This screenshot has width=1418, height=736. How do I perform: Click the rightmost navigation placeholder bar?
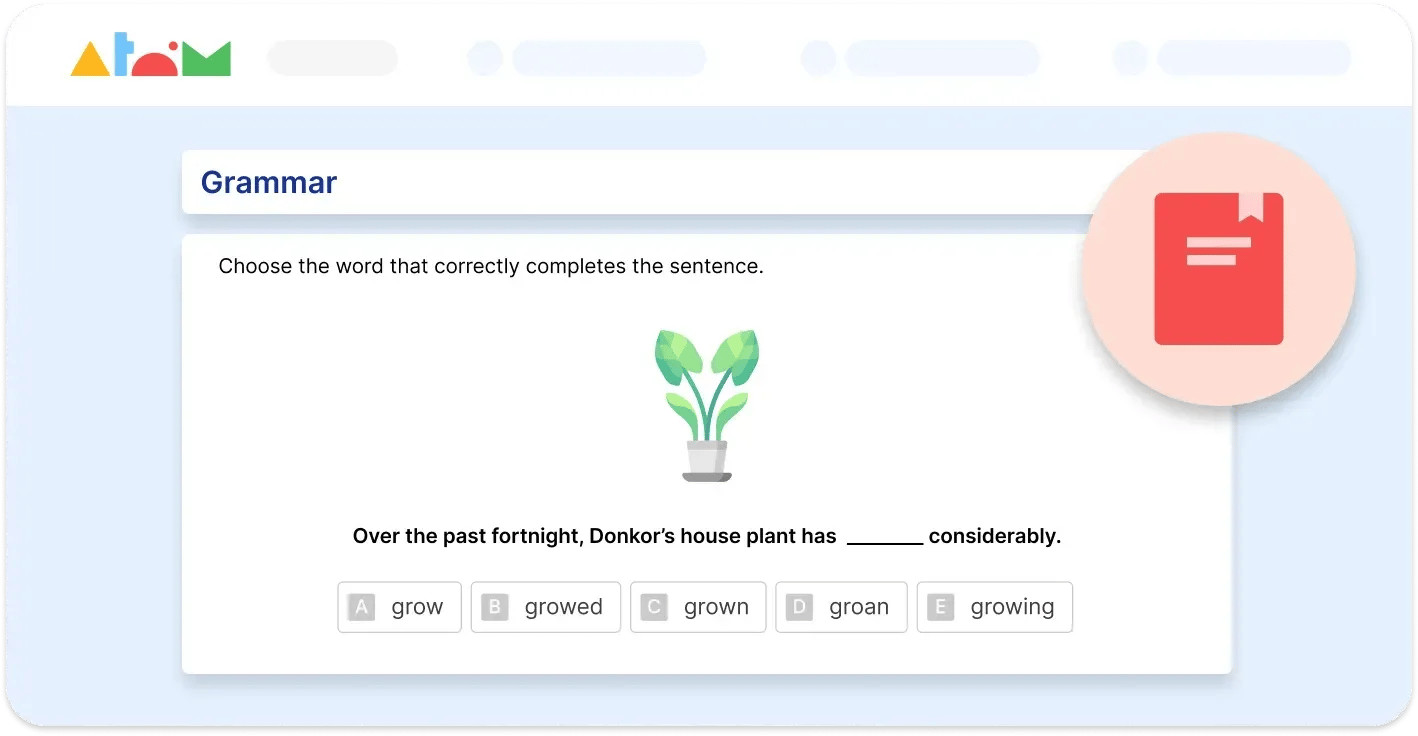coord(1253,58)
